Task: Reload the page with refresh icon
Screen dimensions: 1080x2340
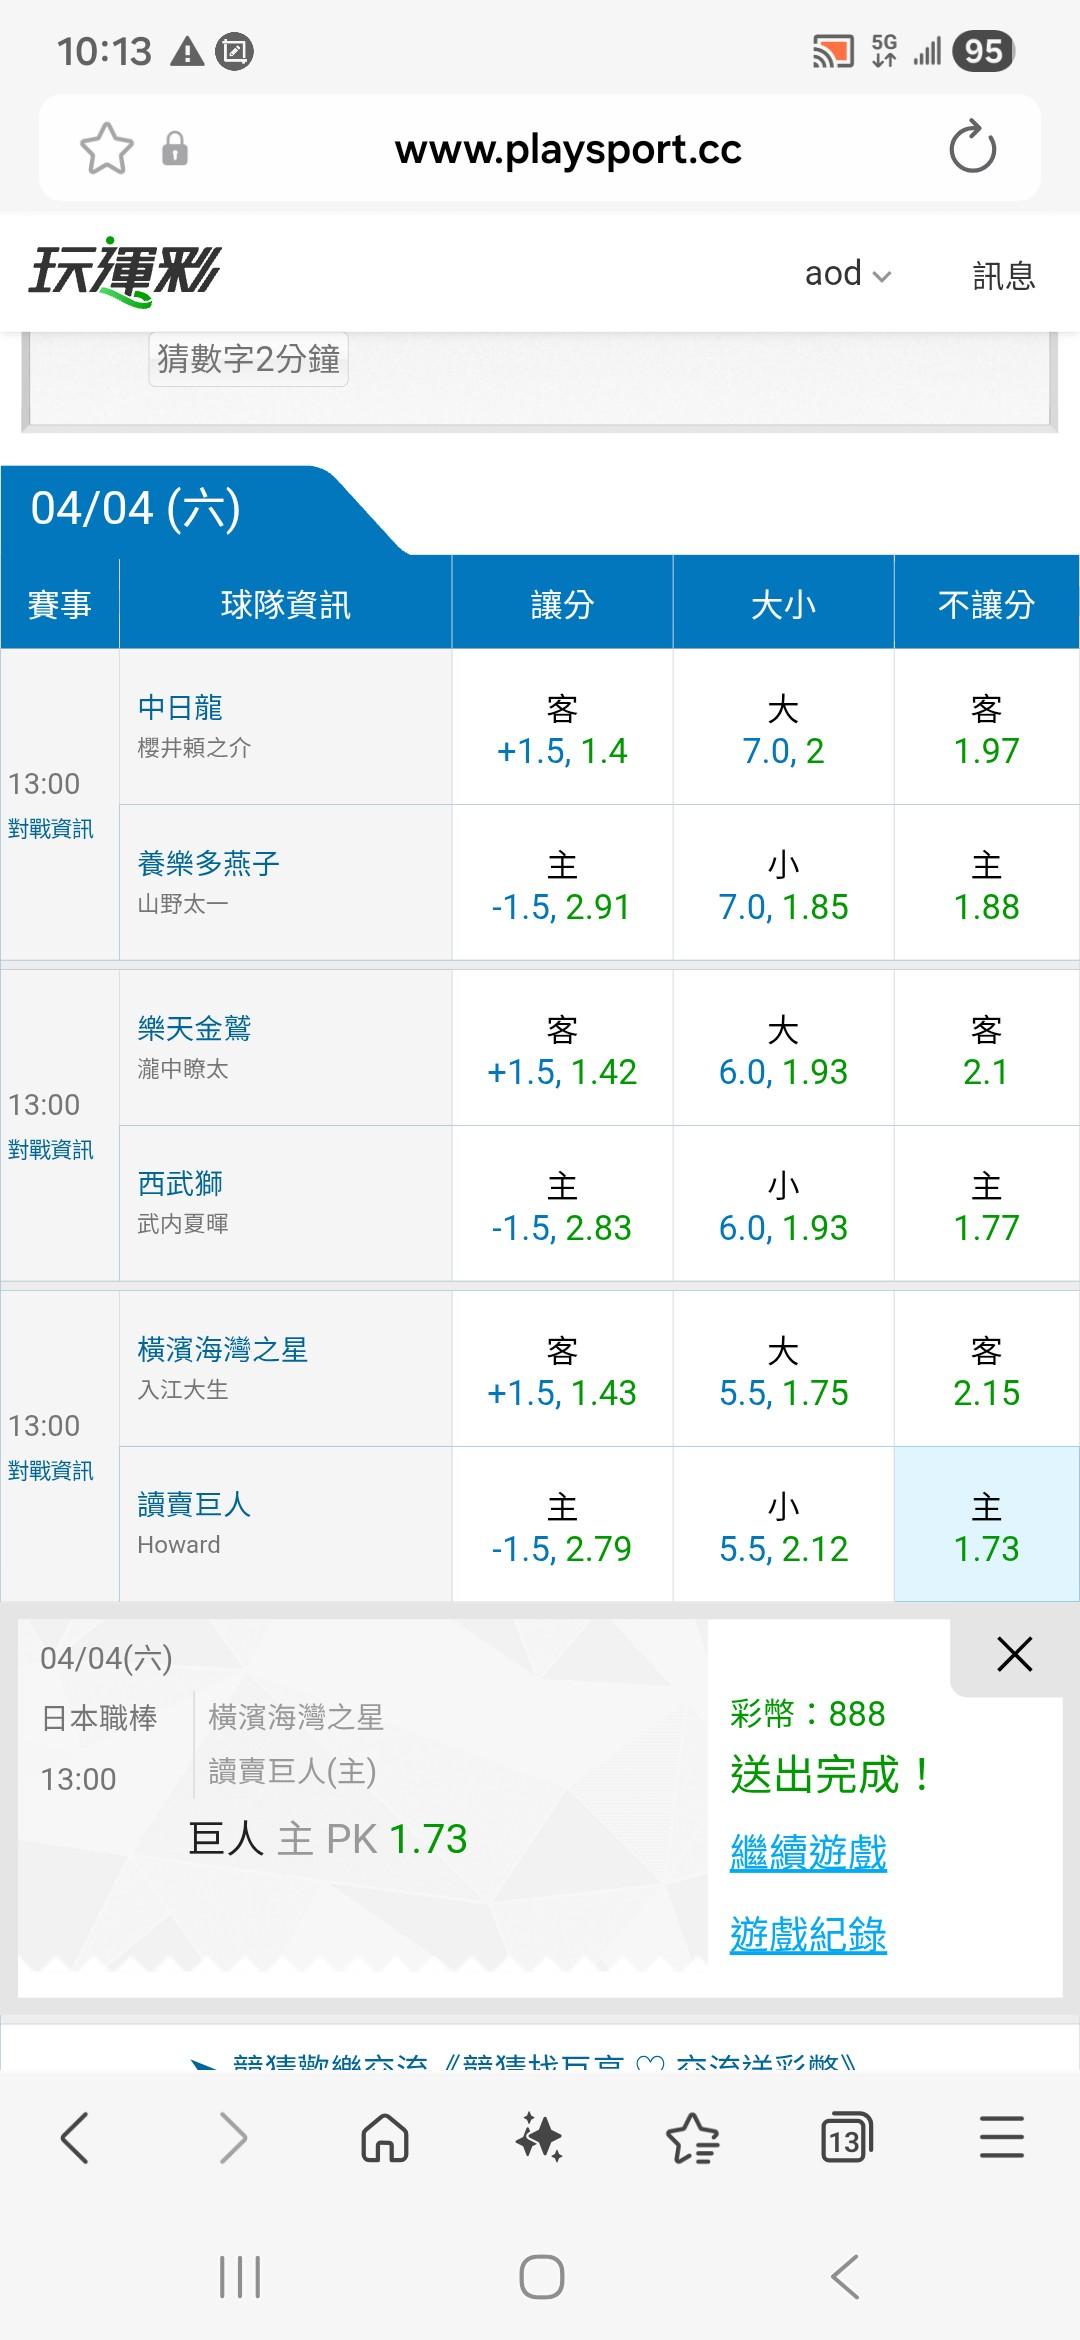Action: click(972, 148)
